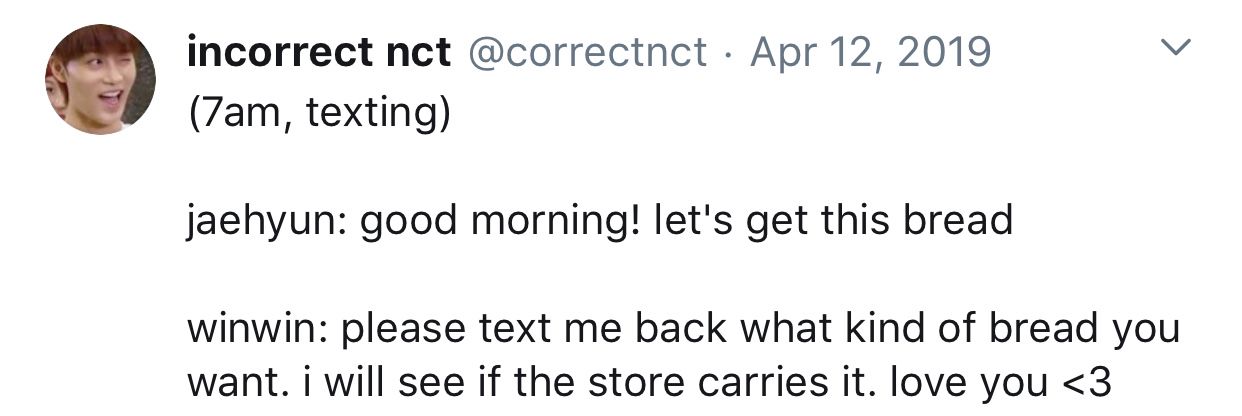Click the jaehyun good morning line
Viewport: 1242px width, 416px height.
599,221
